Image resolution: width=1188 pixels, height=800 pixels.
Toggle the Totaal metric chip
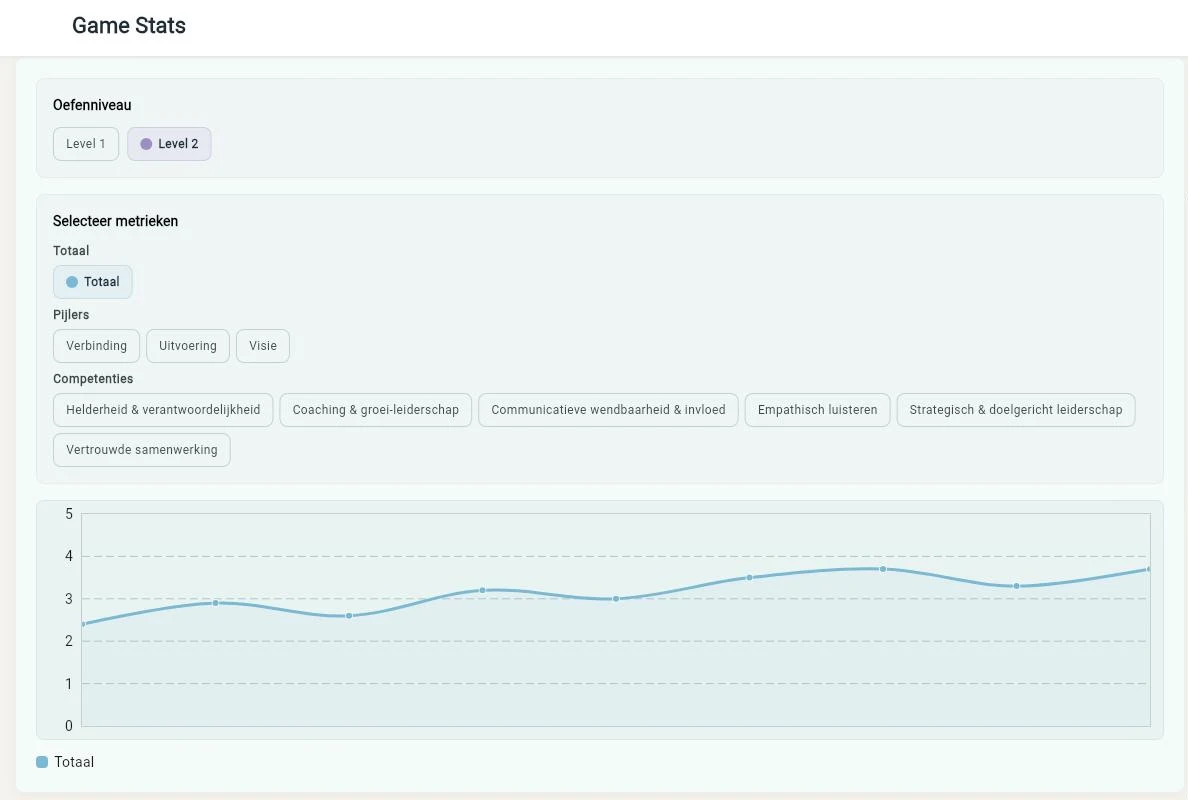[92, 282]
